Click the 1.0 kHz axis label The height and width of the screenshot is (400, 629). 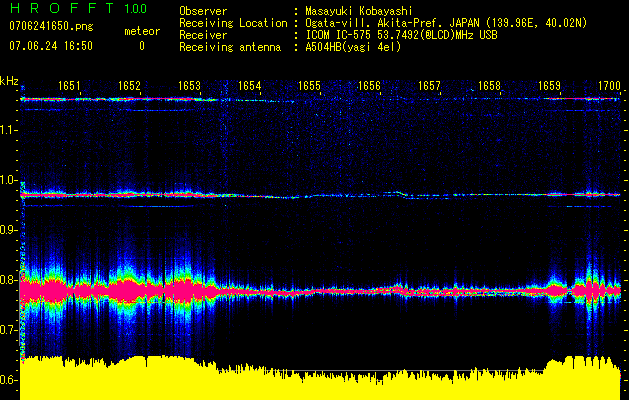click(x=9, y=180)
